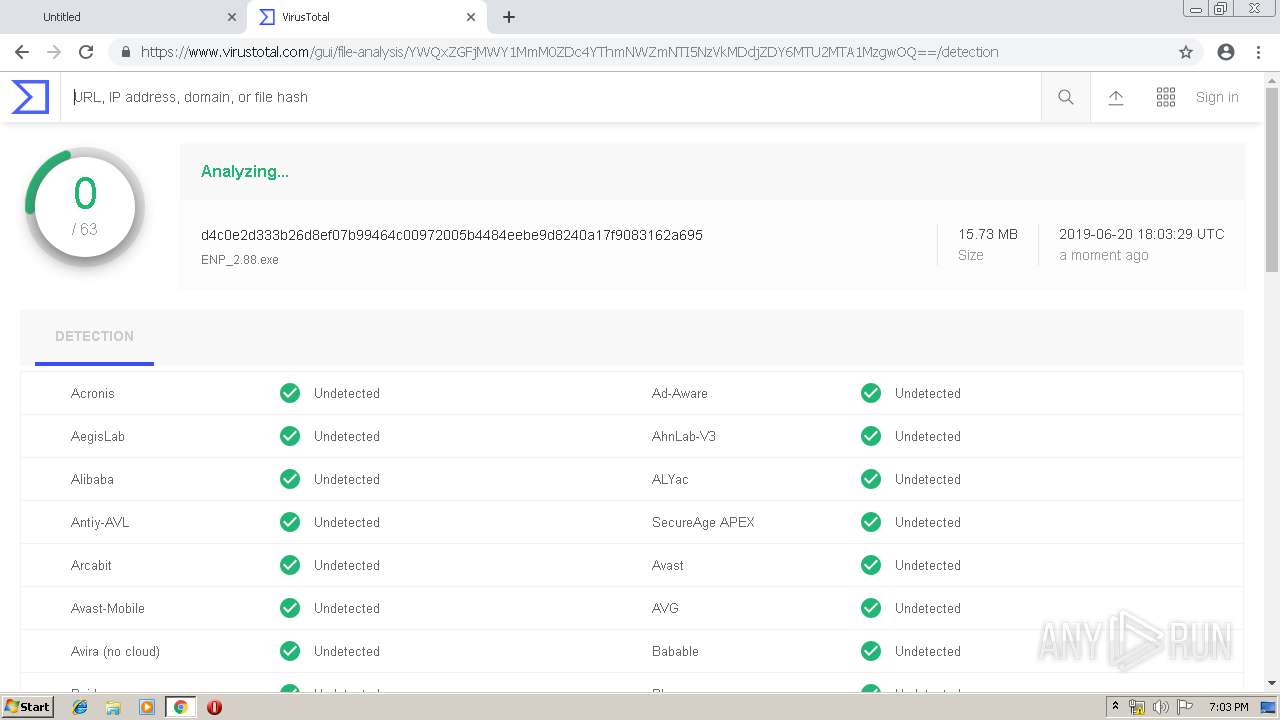Click the 7:03 PM taskbar clock
Image resolution: width=1280 pixels, height=720 pixels.
1228,707
